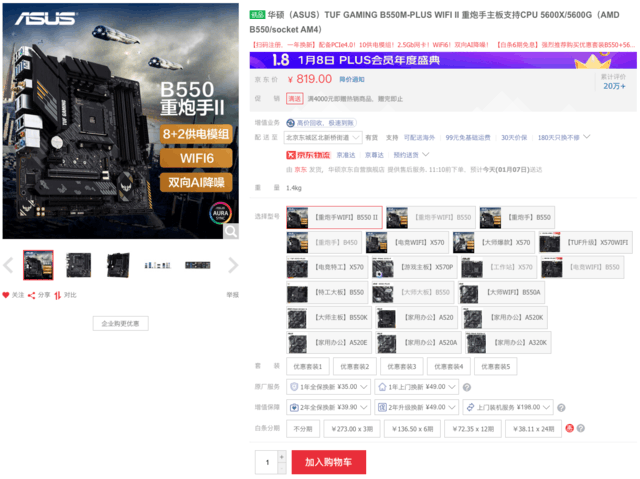Viewport: 640px width, 479px height.
Task: Click the PLUS会员年度盛典 purple banner
Action: [443, 60]
